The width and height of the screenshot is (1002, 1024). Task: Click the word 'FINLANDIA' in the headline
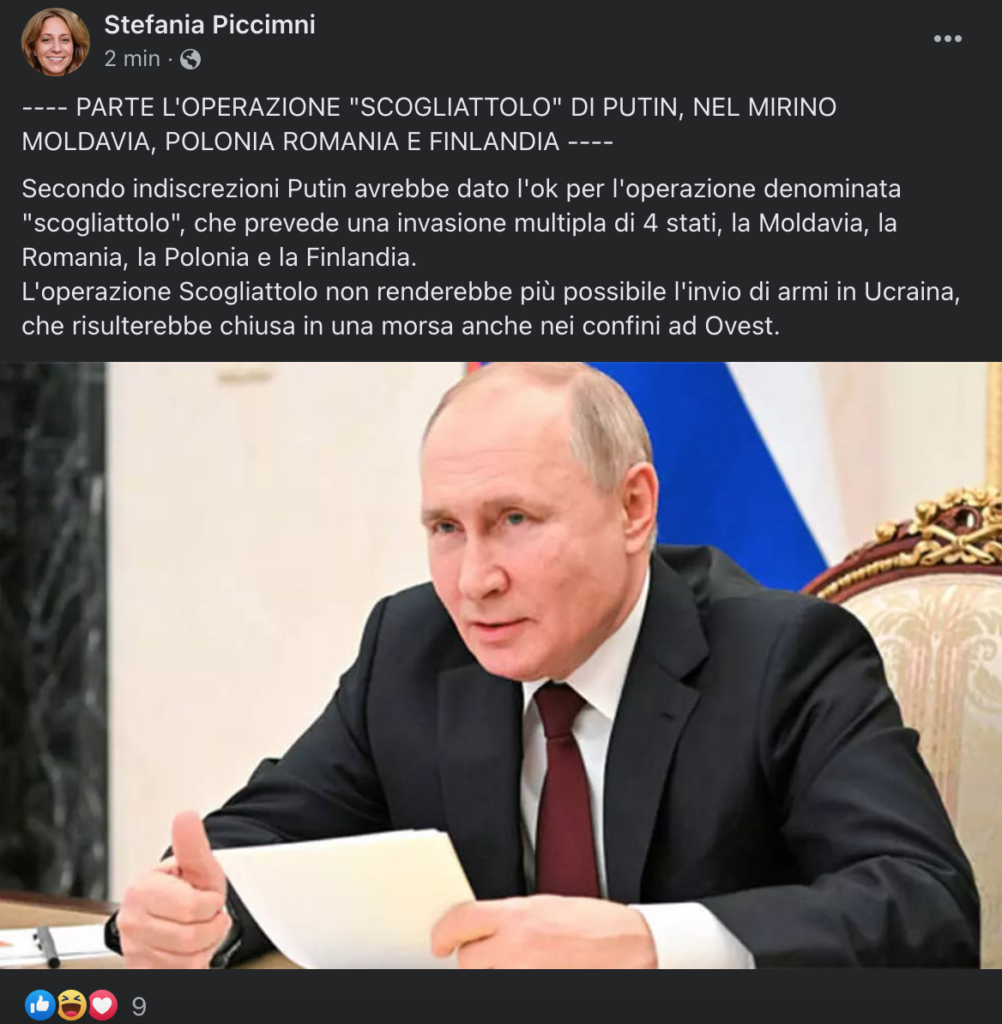494,141
